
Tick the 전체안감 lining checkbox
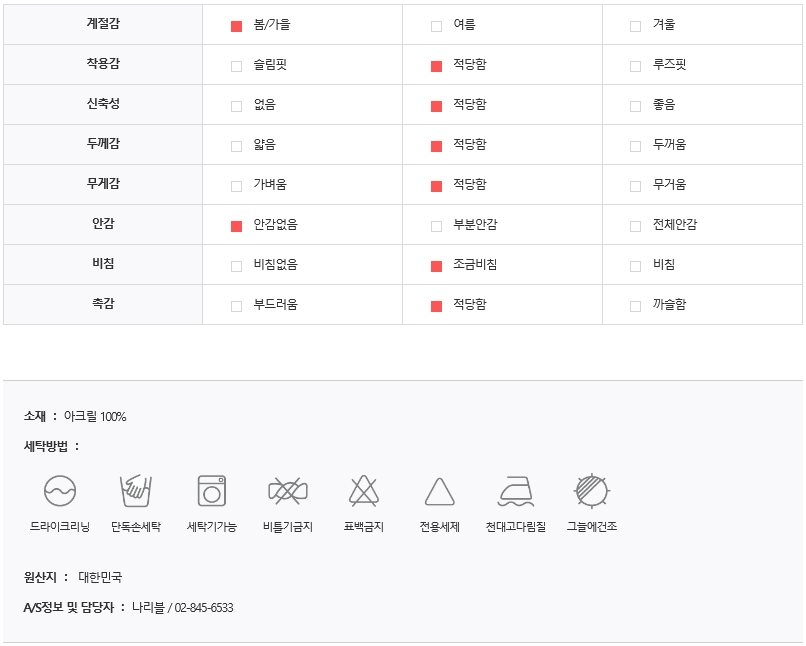pos(636,226)
